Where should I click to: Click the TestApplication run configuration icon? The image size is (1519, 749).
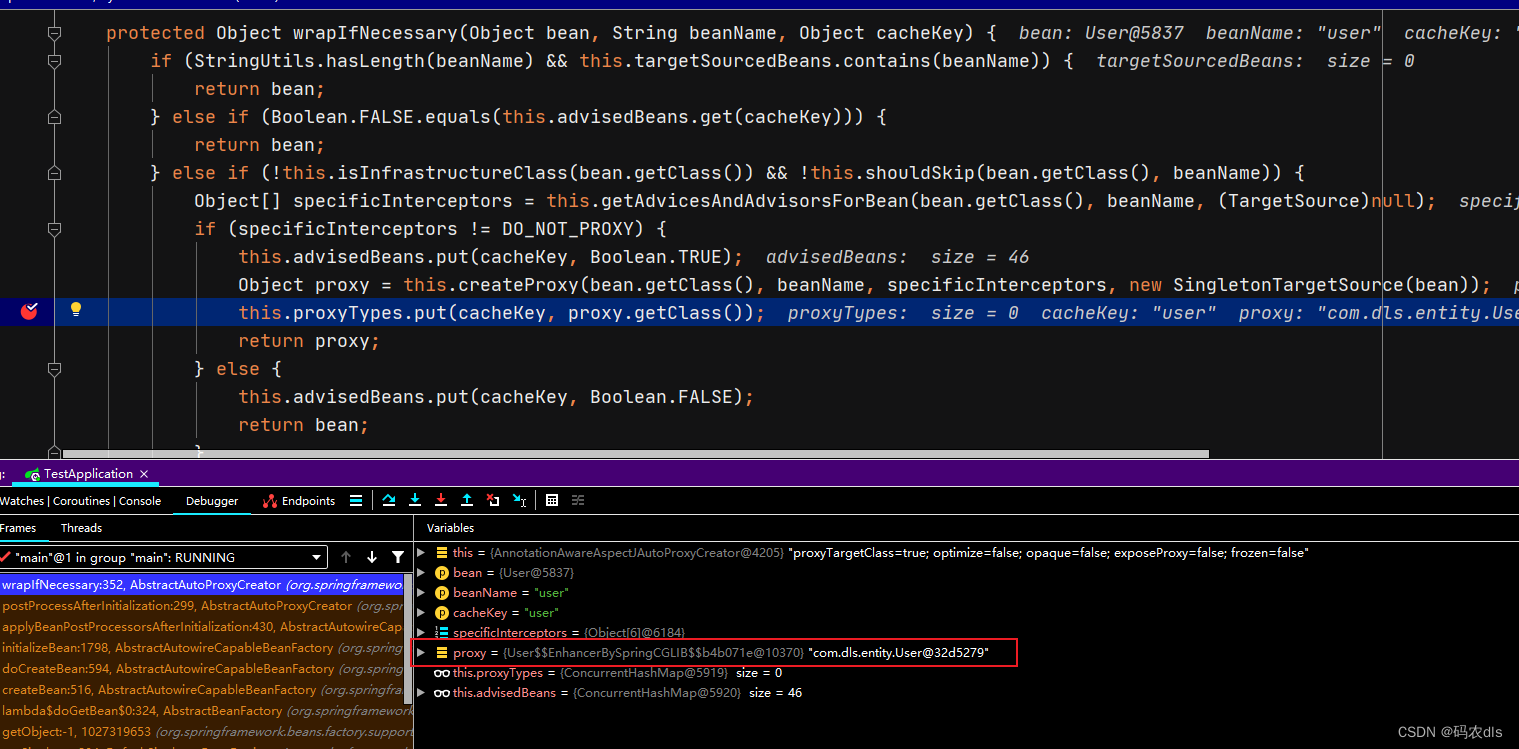click(x=33, y=474)
